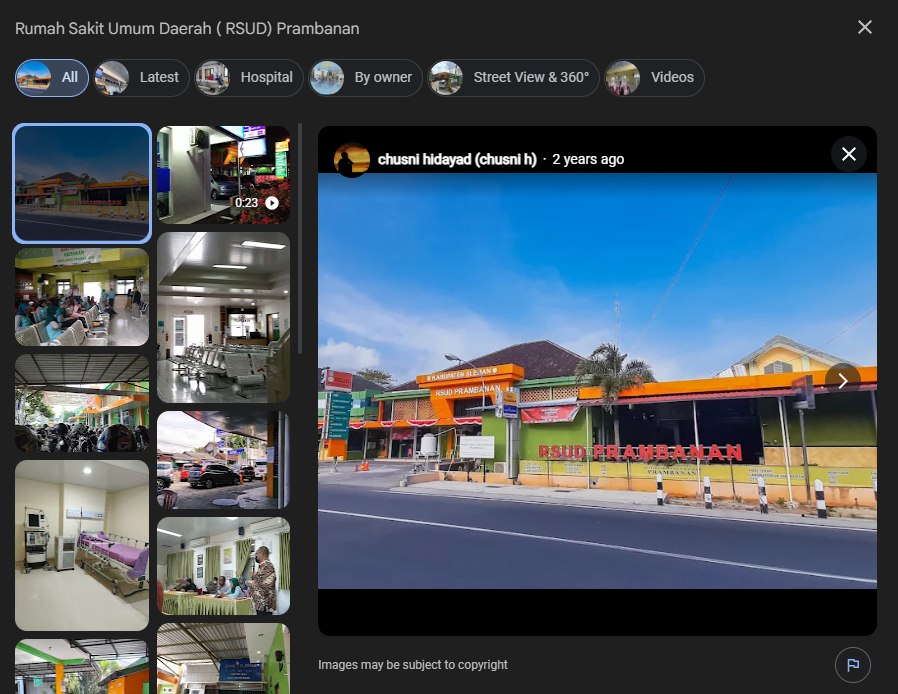This screenshot has height=694, width=898.
Task: Close the photo gallery dialog
Action: point(864,27)
